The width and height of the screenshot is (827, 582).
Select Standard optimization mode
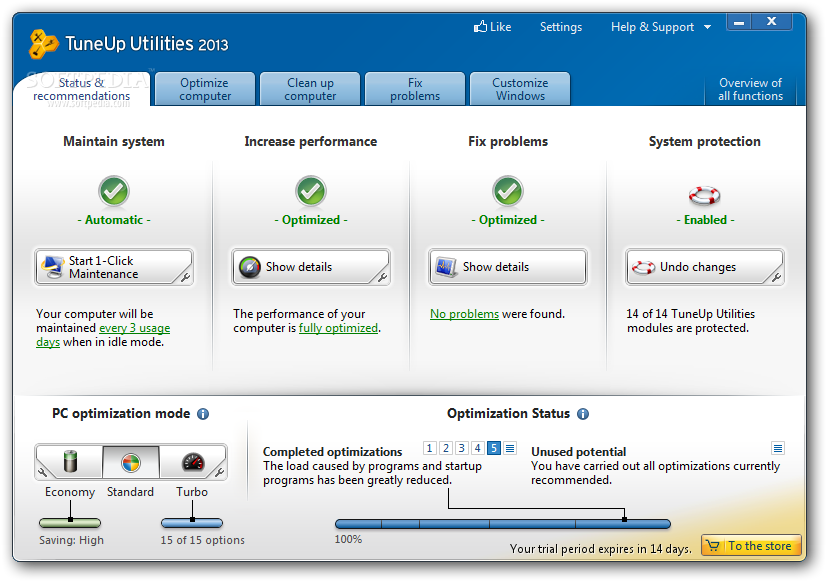(x=131, y=462)
